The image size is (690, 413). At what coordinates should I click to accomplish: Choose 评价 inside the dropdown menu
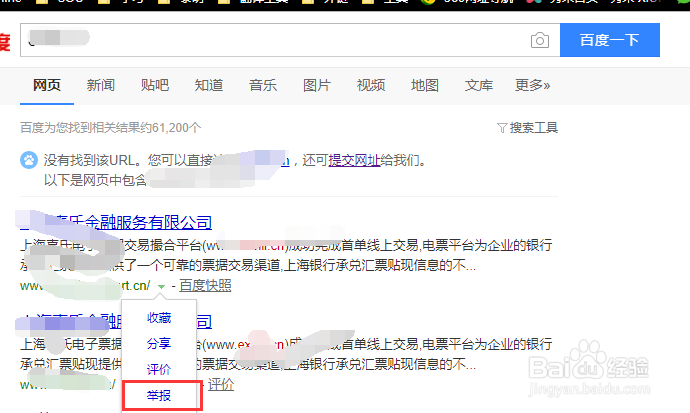coord(159,369)
